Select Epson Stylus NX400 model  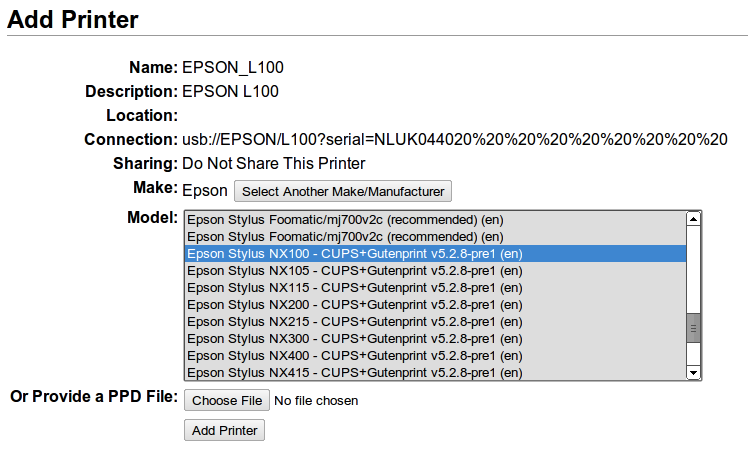[x=435, y=356]
